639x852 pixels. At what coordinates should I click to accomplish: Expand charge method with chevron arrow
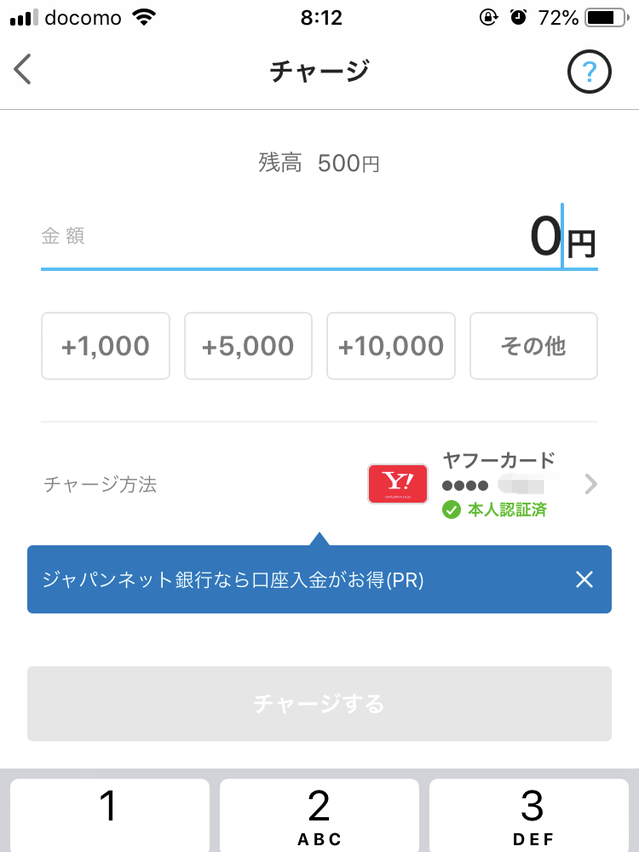591,485
